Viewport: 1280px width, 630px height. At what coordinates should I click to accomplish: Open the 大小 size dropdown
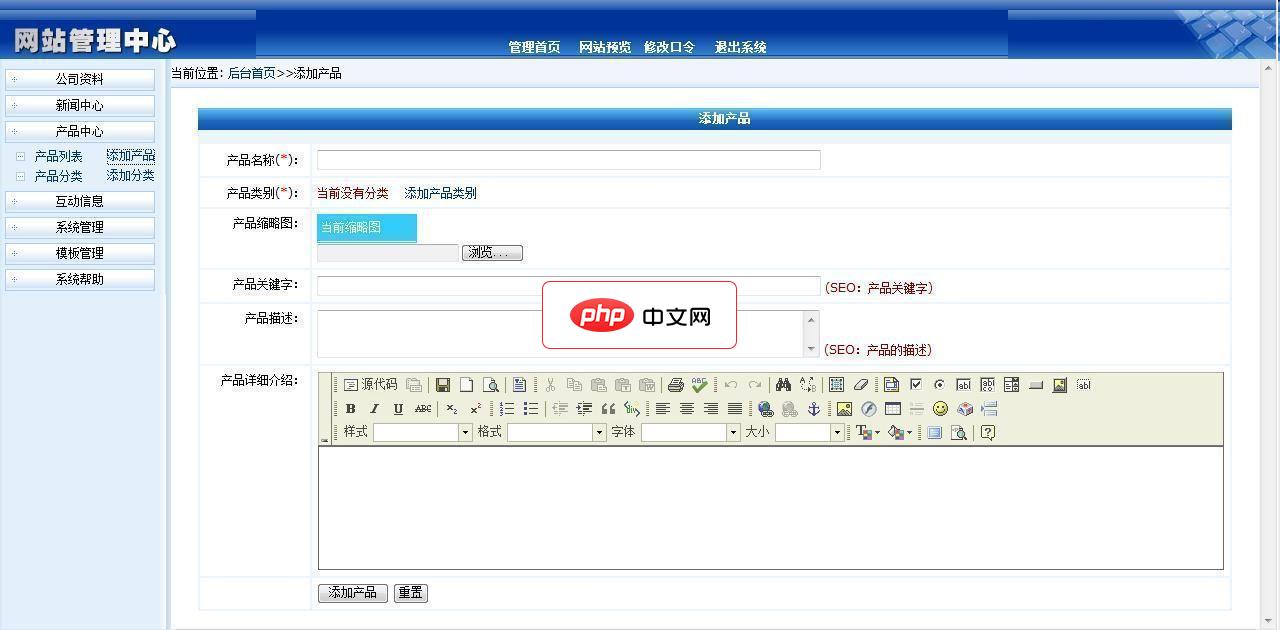[x=809, y=433]
